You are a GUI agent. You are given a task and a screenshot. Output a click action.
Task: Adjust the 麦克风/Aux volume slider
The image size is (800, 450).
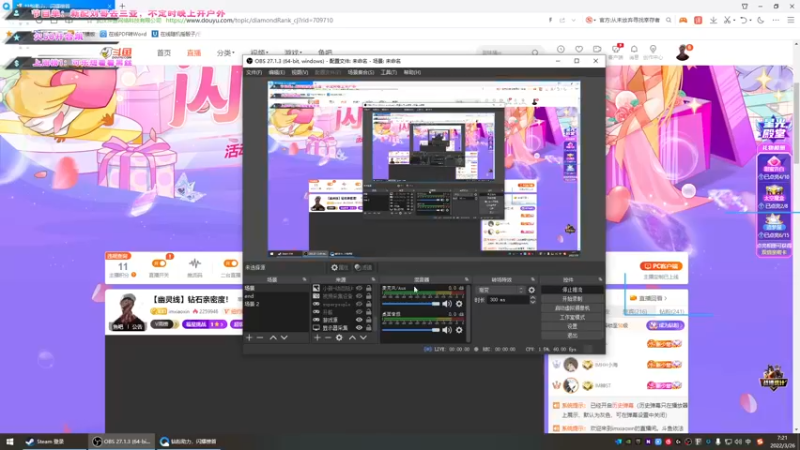tap(411, 304)
